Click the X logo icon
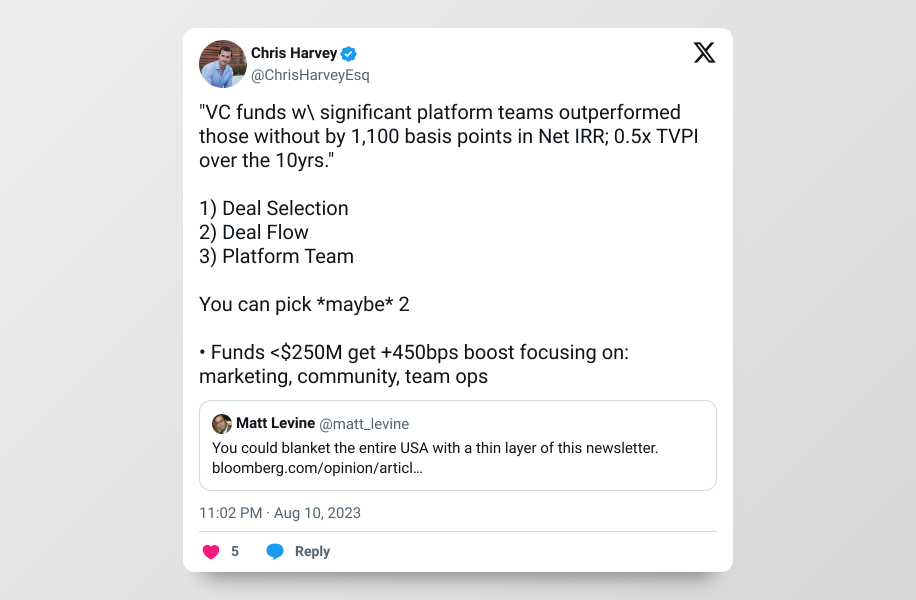Image resolution: width=916 pixels, height=600 pixels. (704, 53)
